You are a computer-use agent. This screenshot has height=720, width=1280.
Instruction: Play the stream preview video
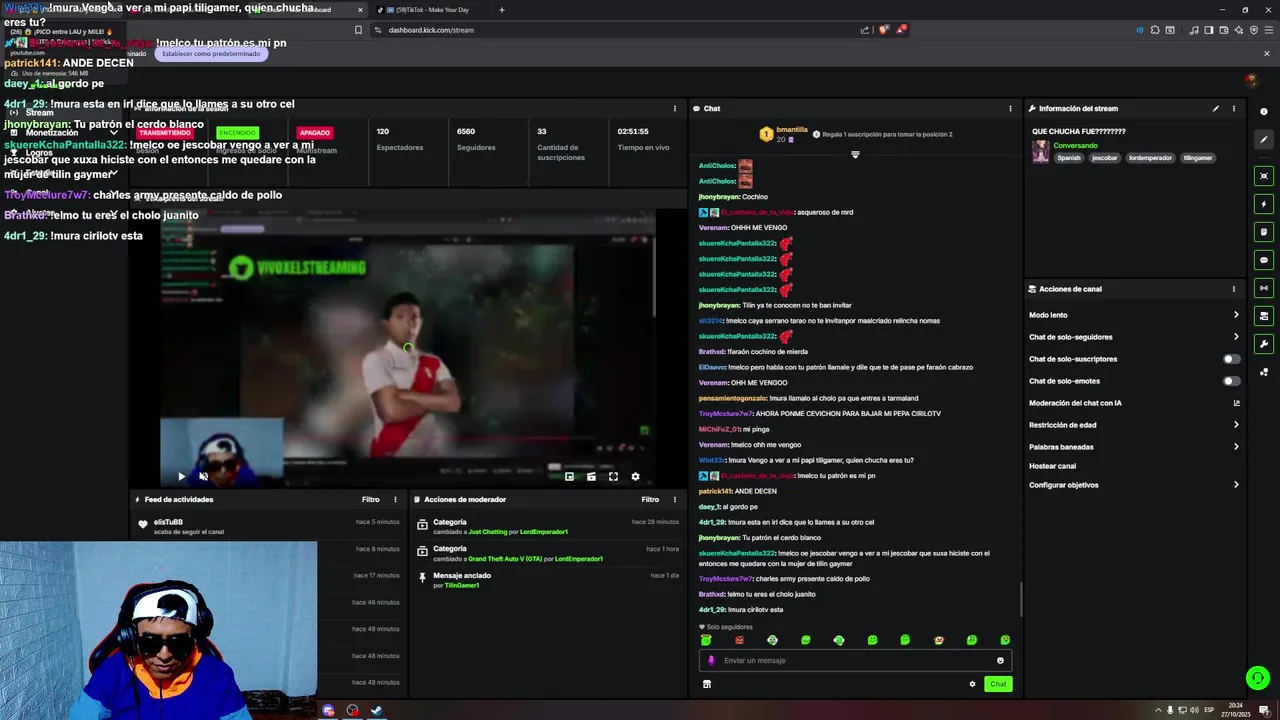coord(181,477)
